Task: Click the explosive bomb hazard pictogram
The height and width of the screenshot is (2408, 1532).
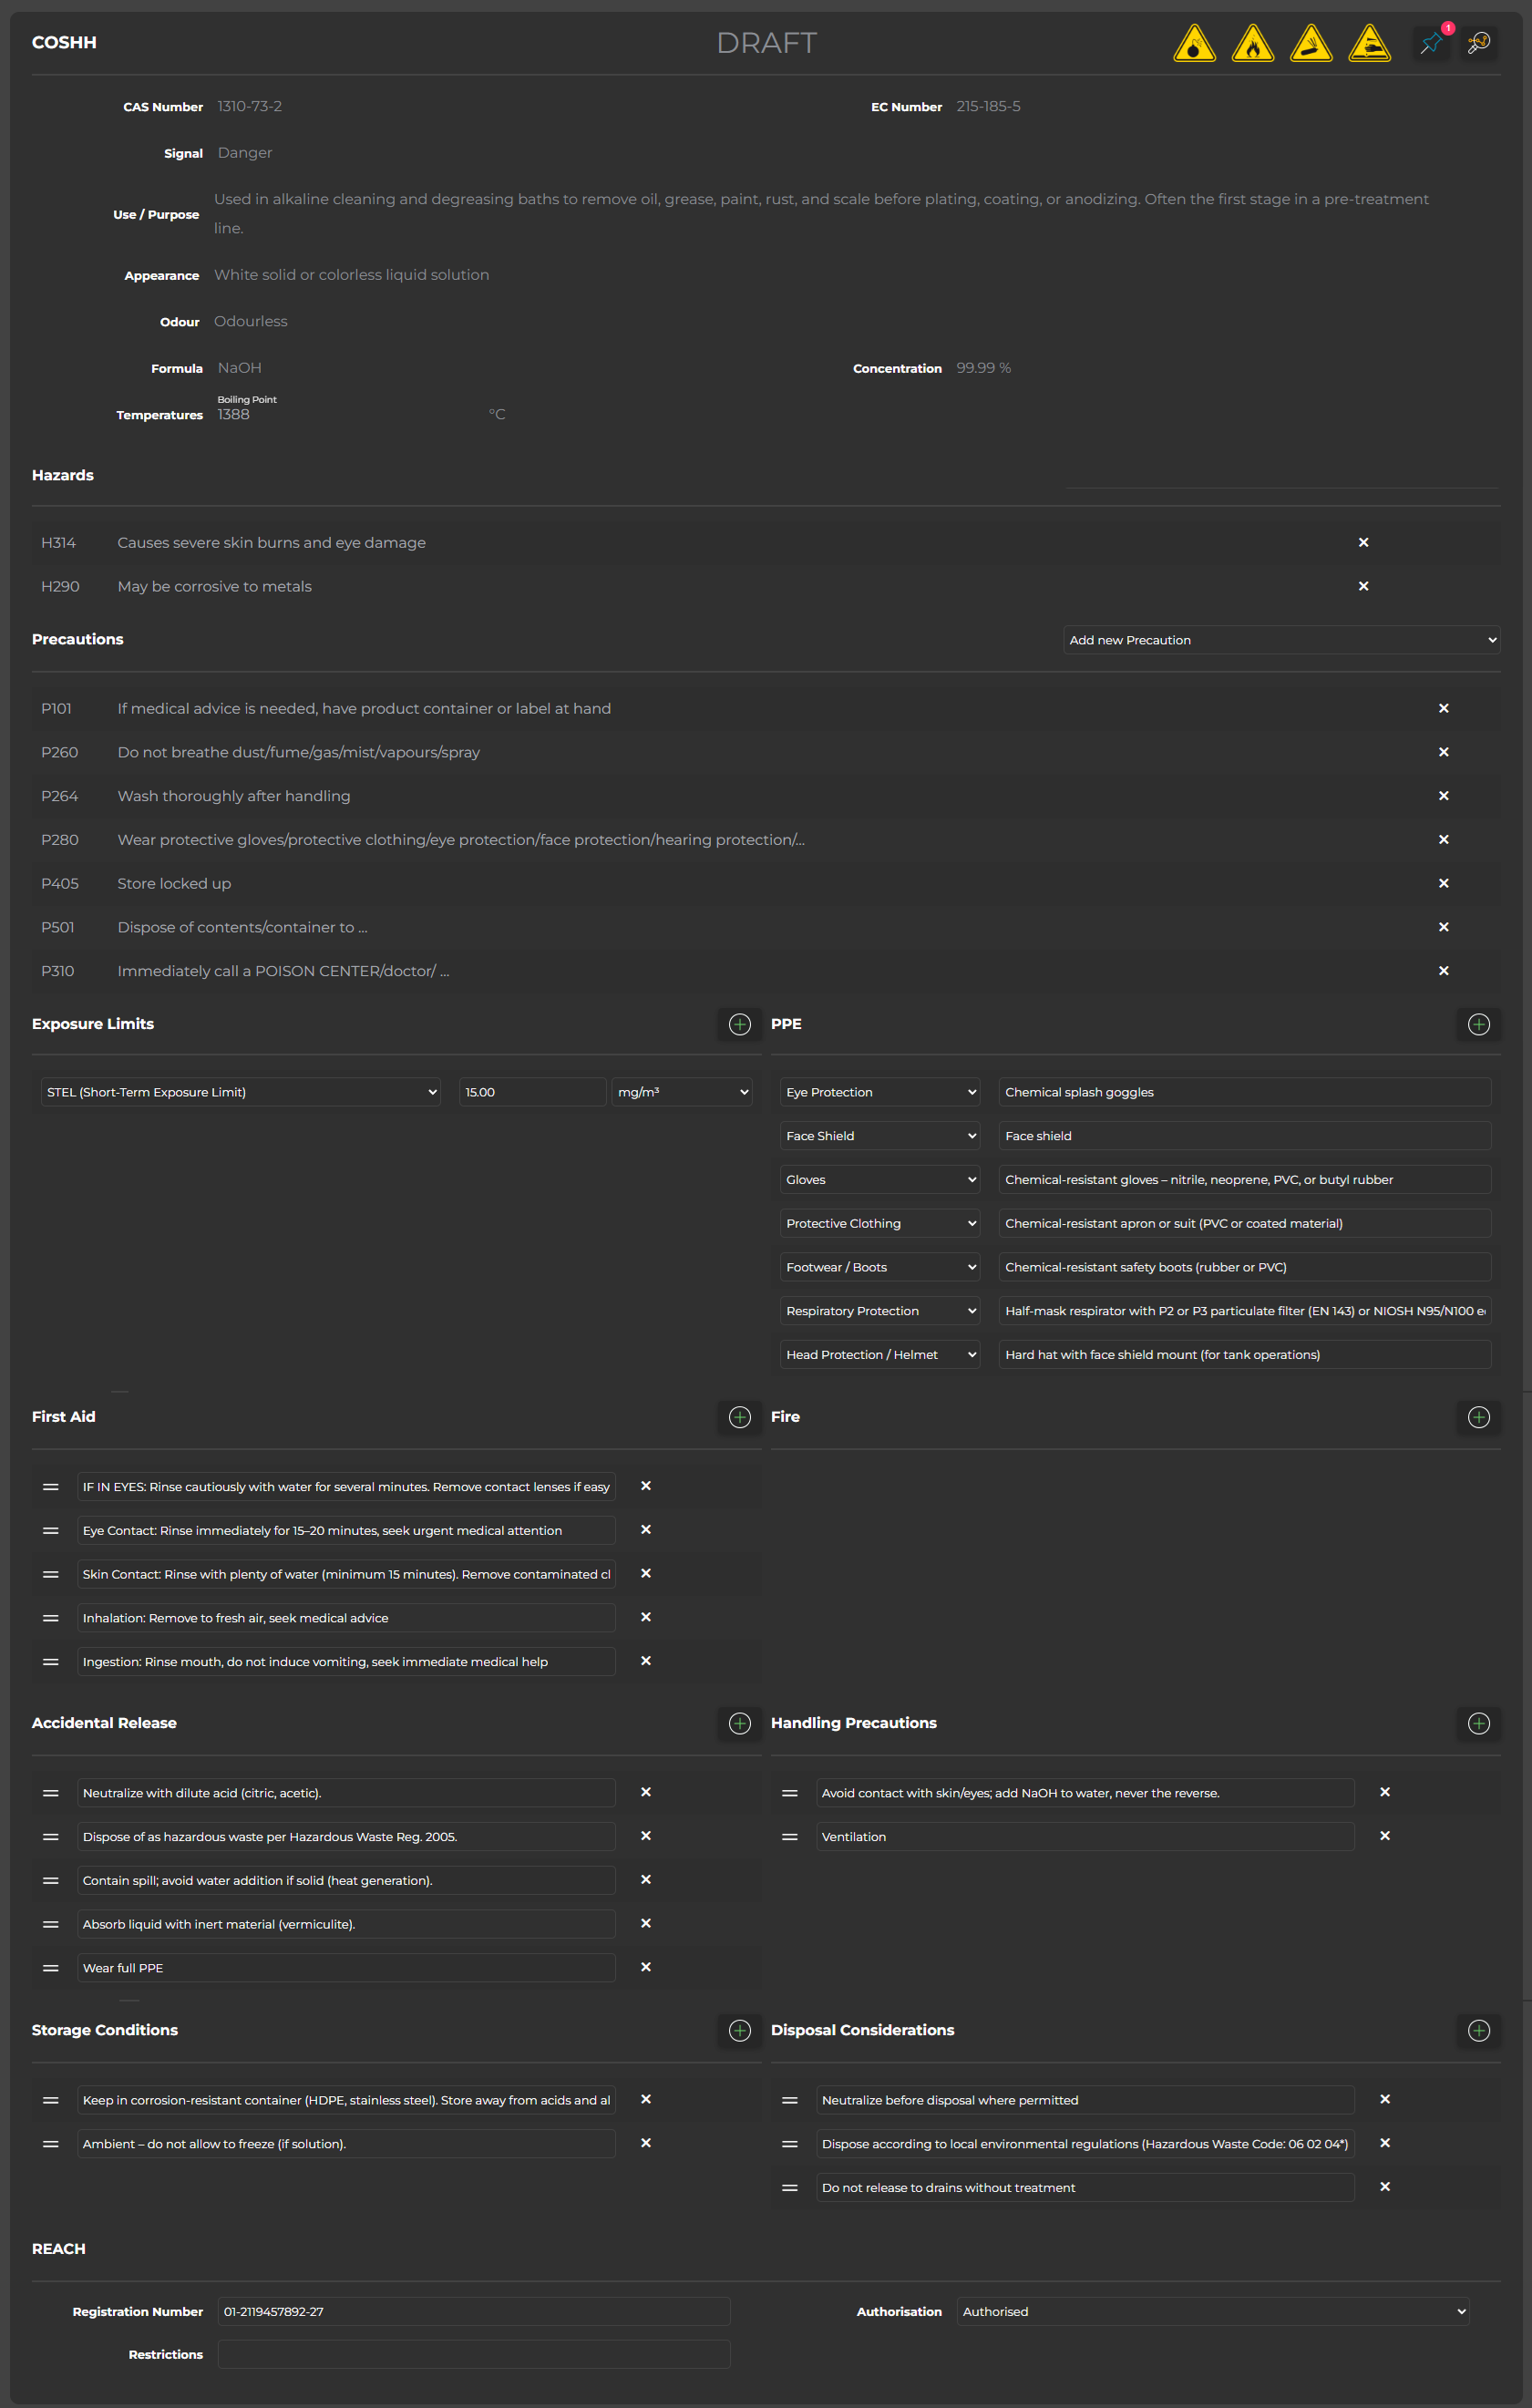Action: 1194,44
